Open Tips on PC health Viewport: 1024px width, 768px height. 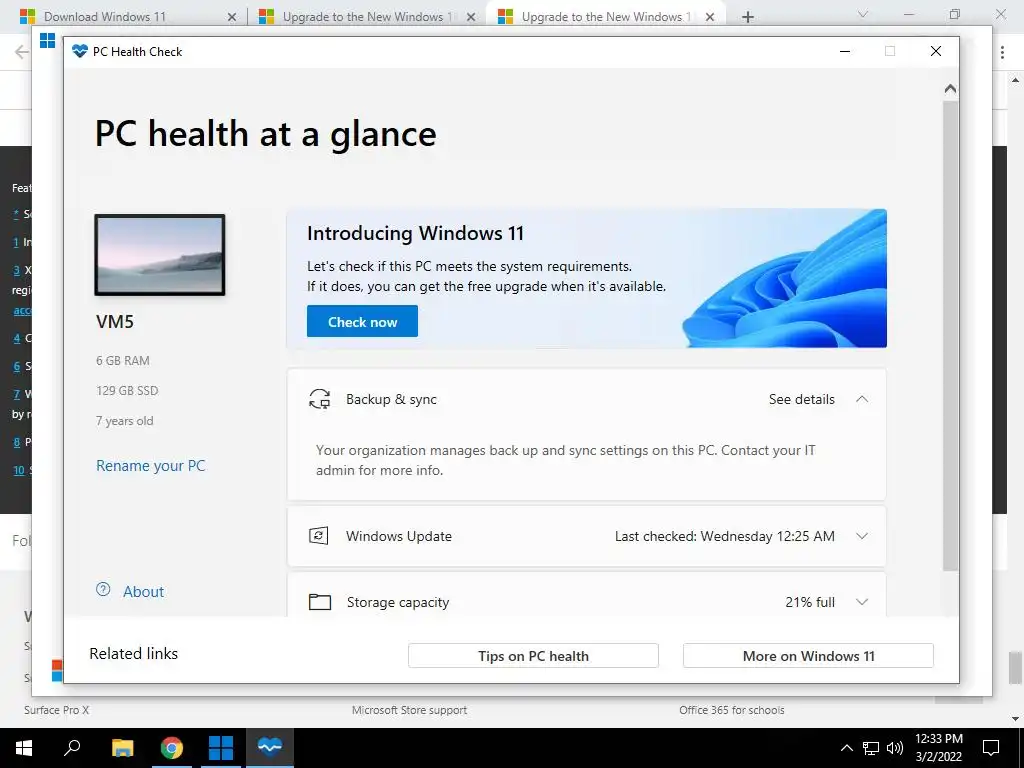point(533,656)
